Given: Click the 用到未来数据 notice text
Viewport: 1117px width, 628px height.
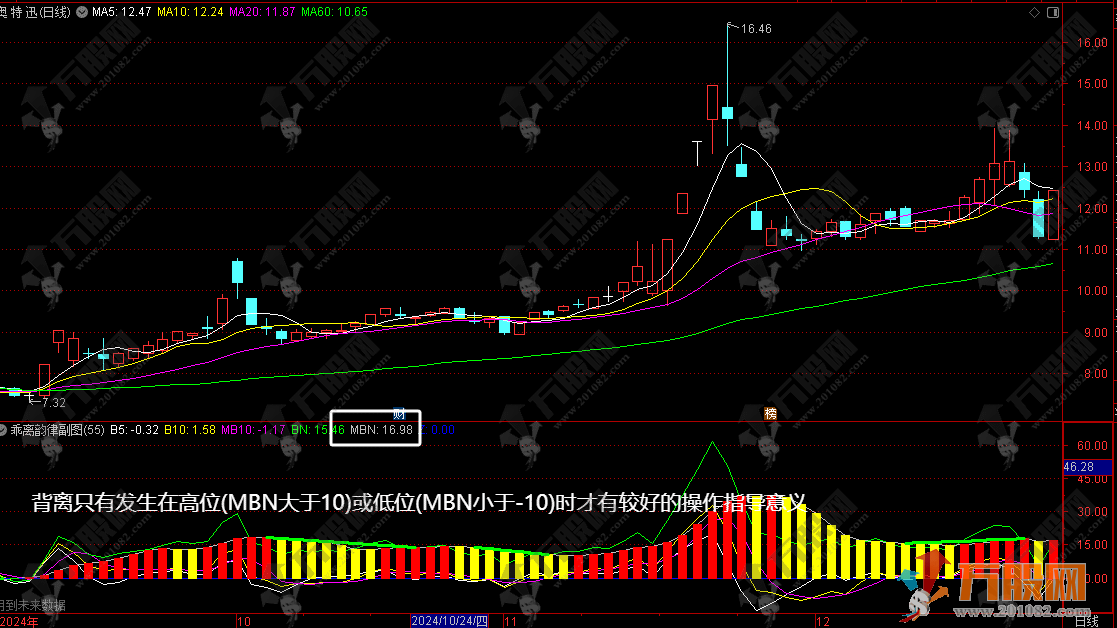Looking at the screenshot, I should (x=32, y=605).
